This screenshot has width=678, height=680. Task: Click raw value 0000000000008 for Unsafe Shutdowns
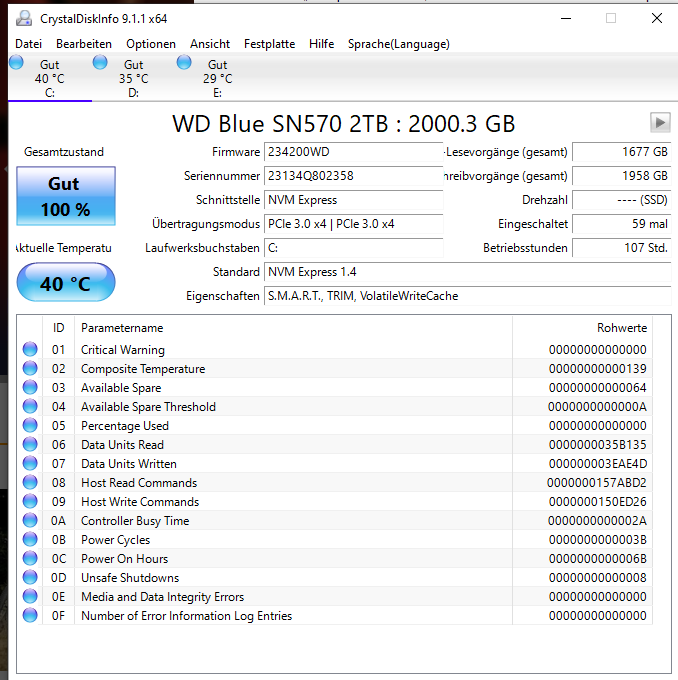coord(597,578)
